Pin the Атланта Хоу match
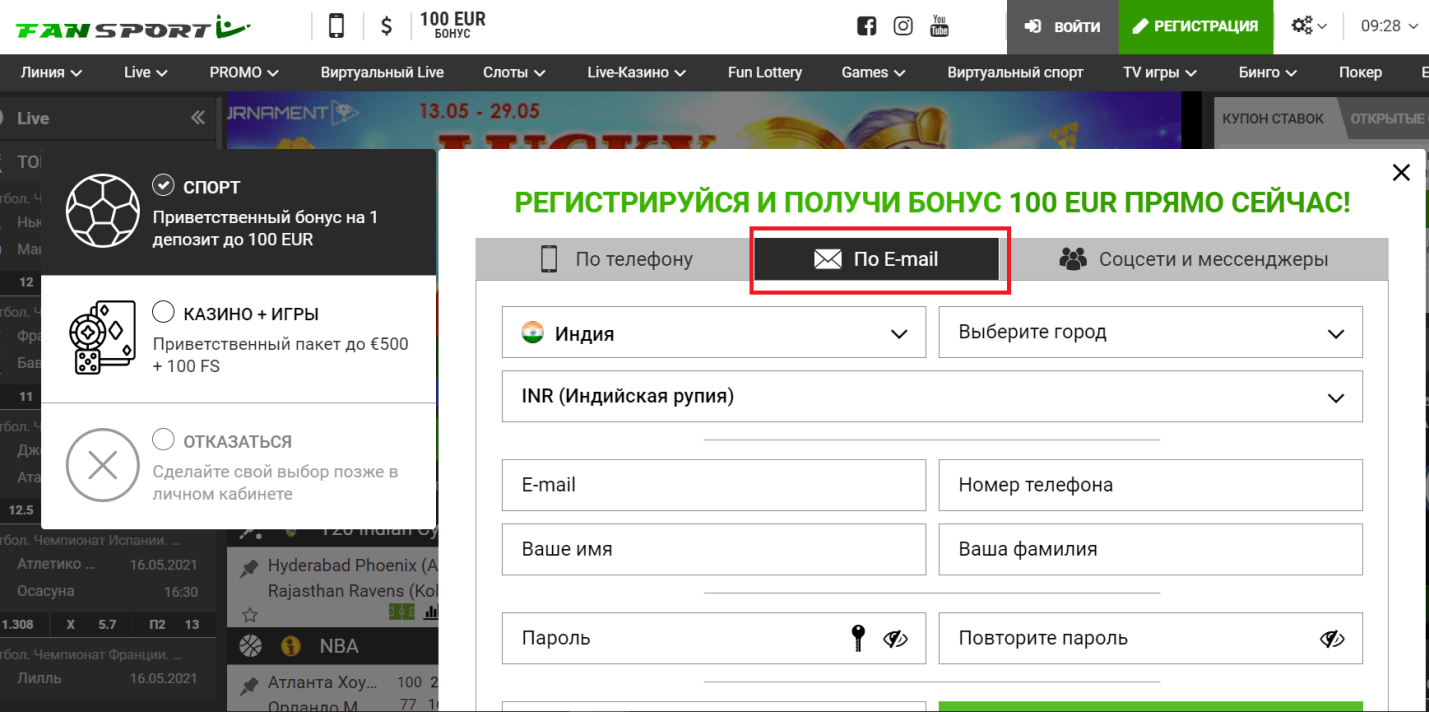1429x712 pixels. point(249,685)
